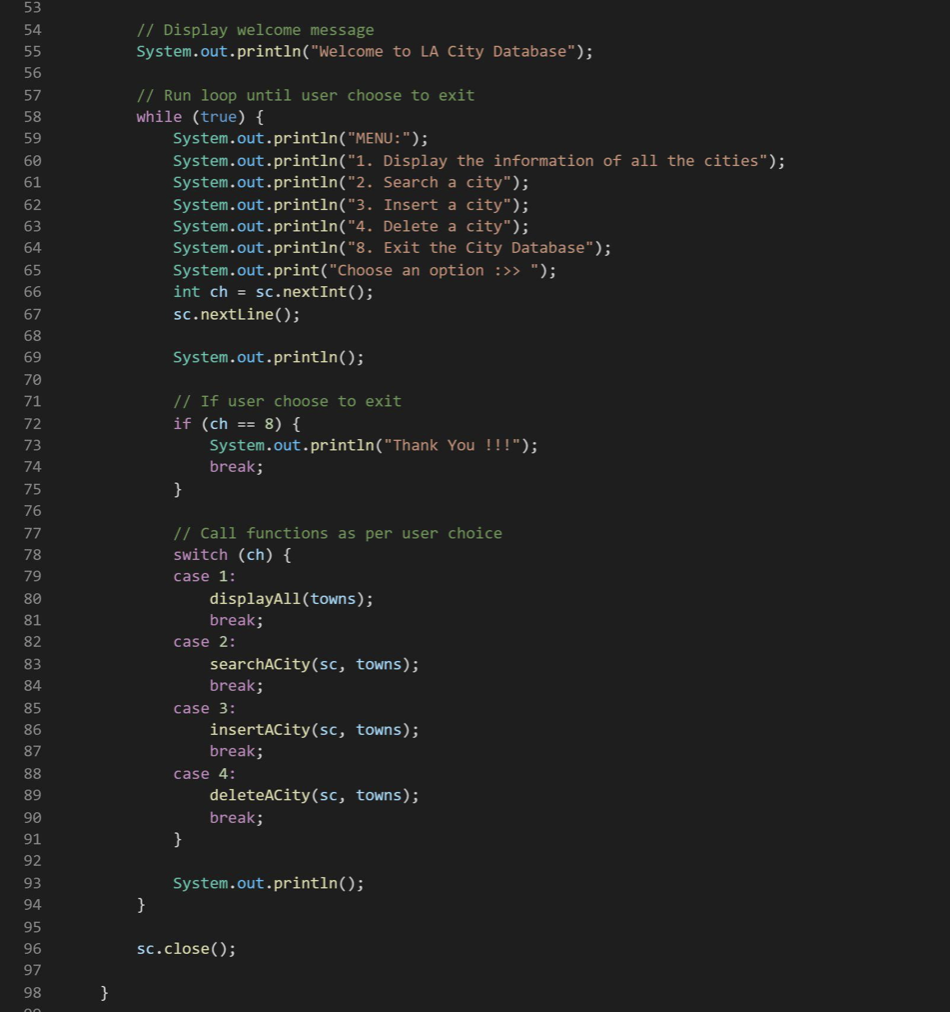Click line number 55 in the gutter

(x=32, y=52)
